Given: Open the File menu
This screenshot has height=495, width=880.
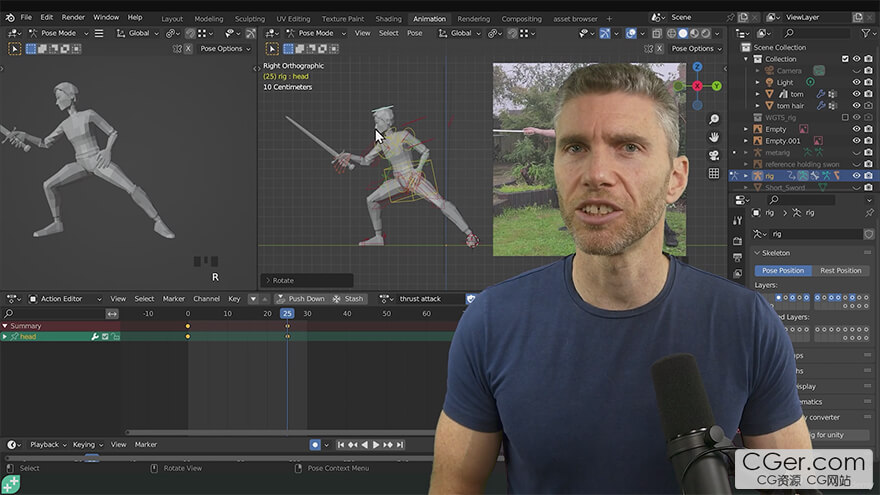Looking at the screenshot, I should (x=26, y=17).
